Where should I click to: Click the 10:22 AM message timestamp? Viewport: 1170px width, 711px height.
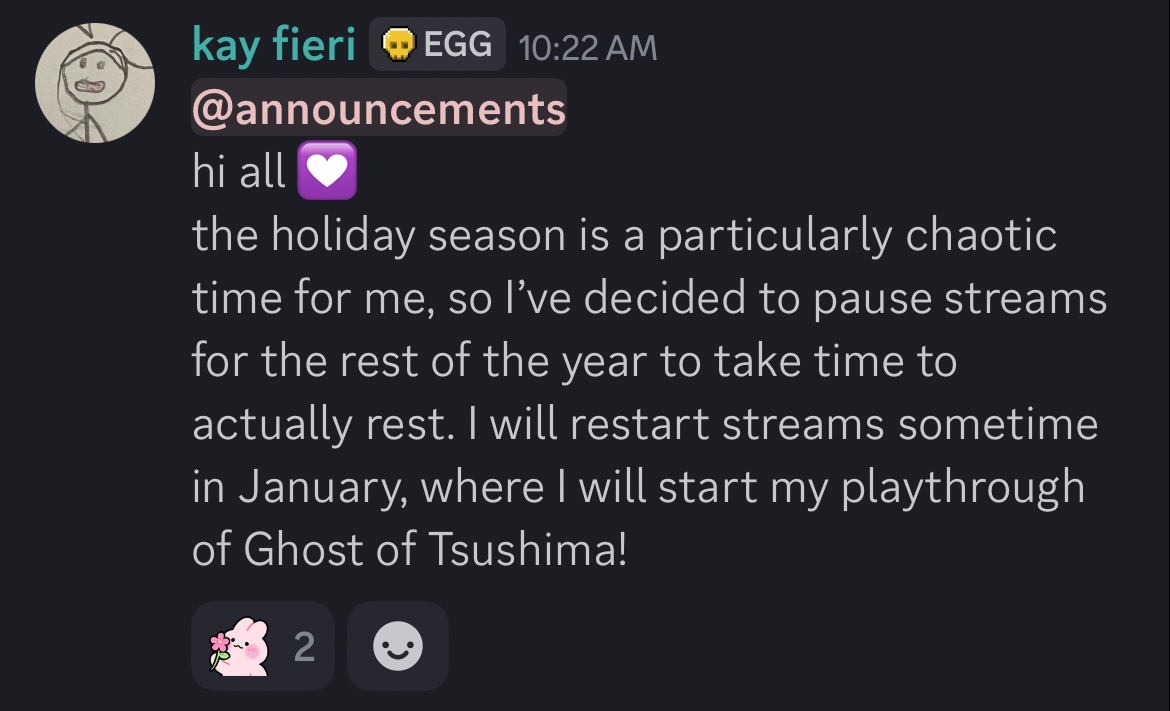point(588,48)
